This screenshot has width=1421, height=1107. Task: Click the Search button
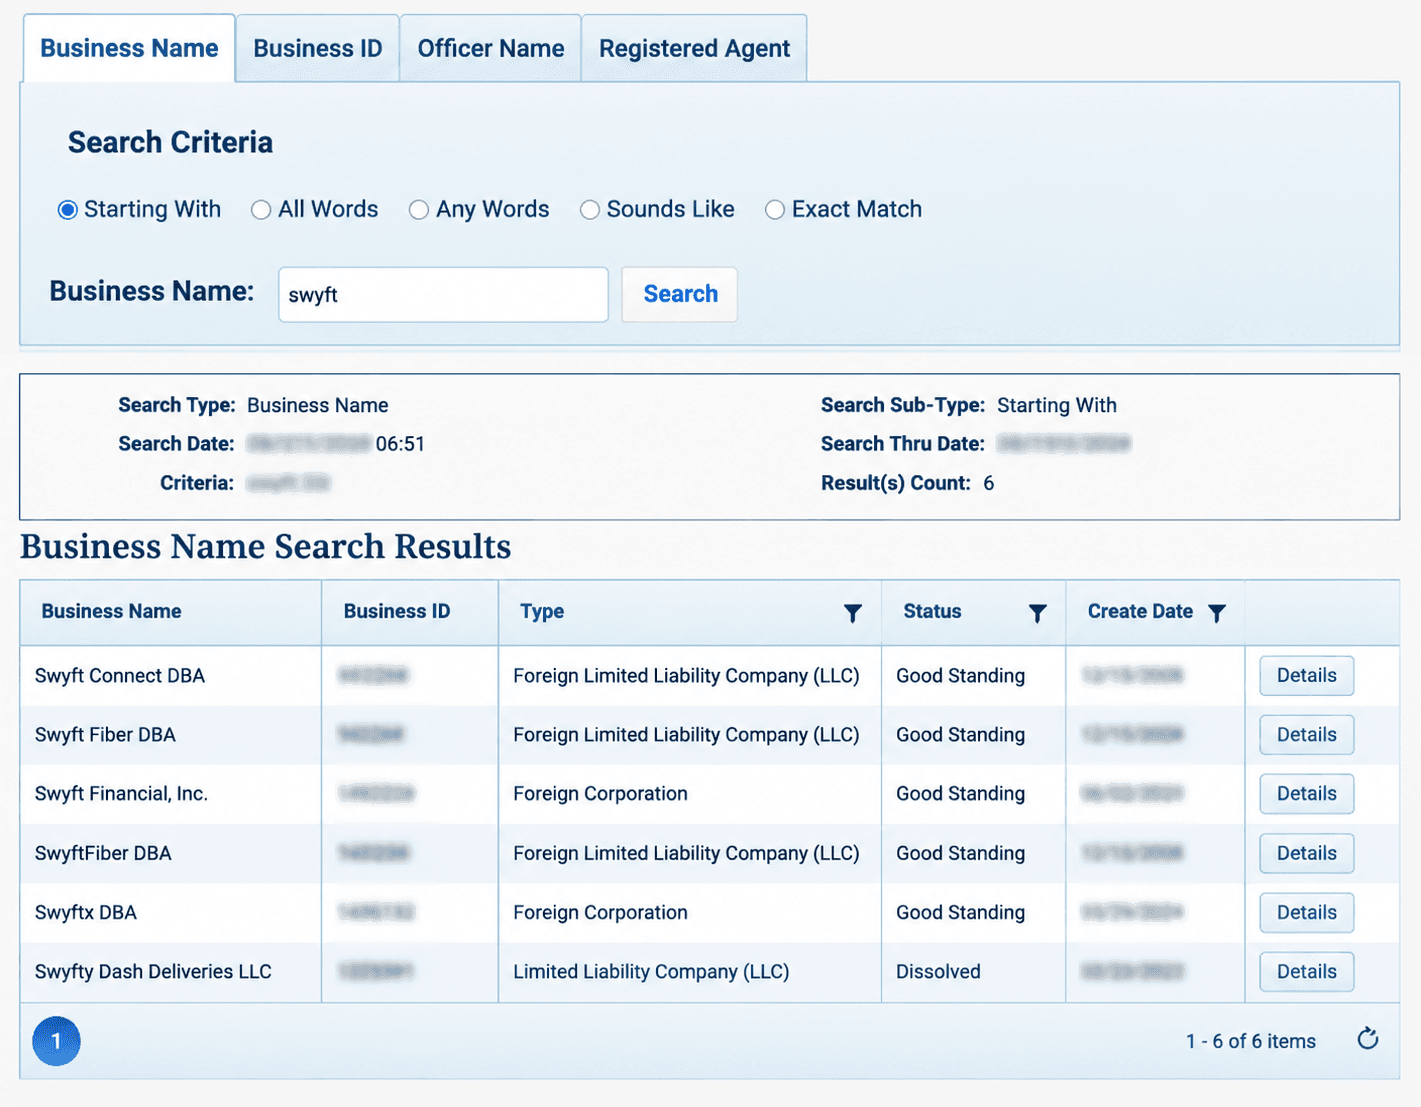pyautogui.click(x=680, y=294)
